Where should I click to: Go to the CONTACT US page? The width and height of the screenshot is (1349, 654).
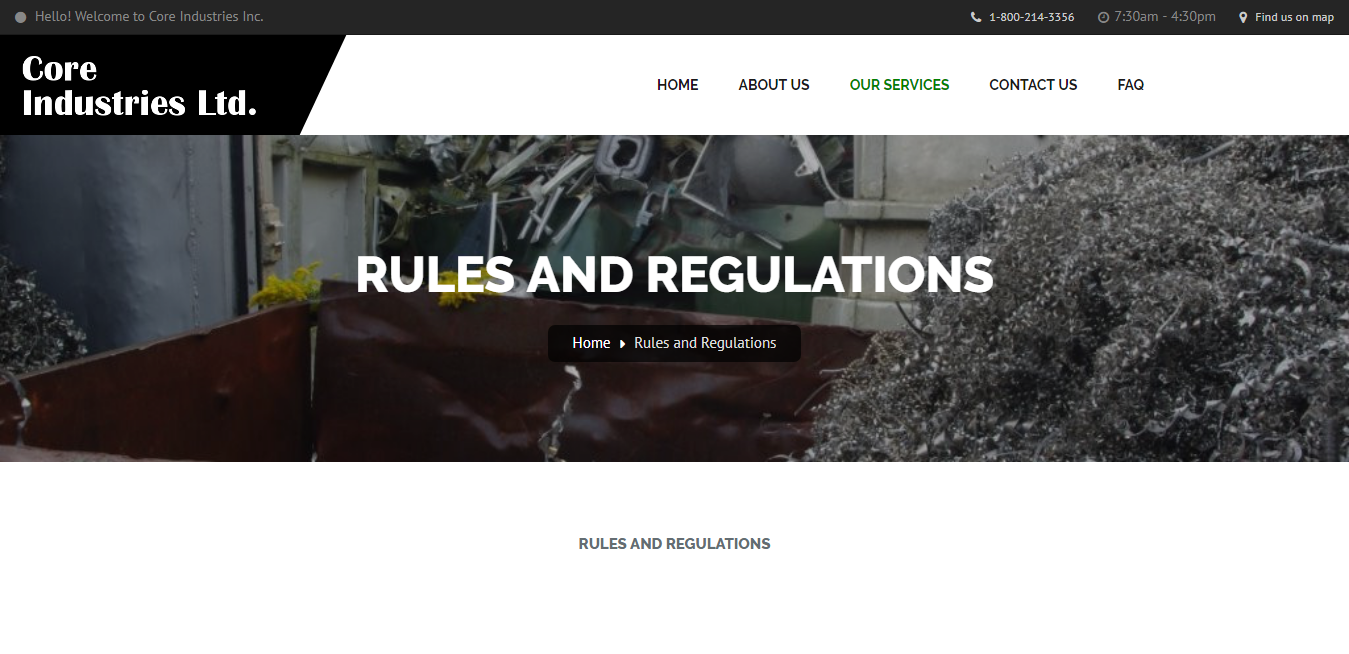pos(1033,85)
